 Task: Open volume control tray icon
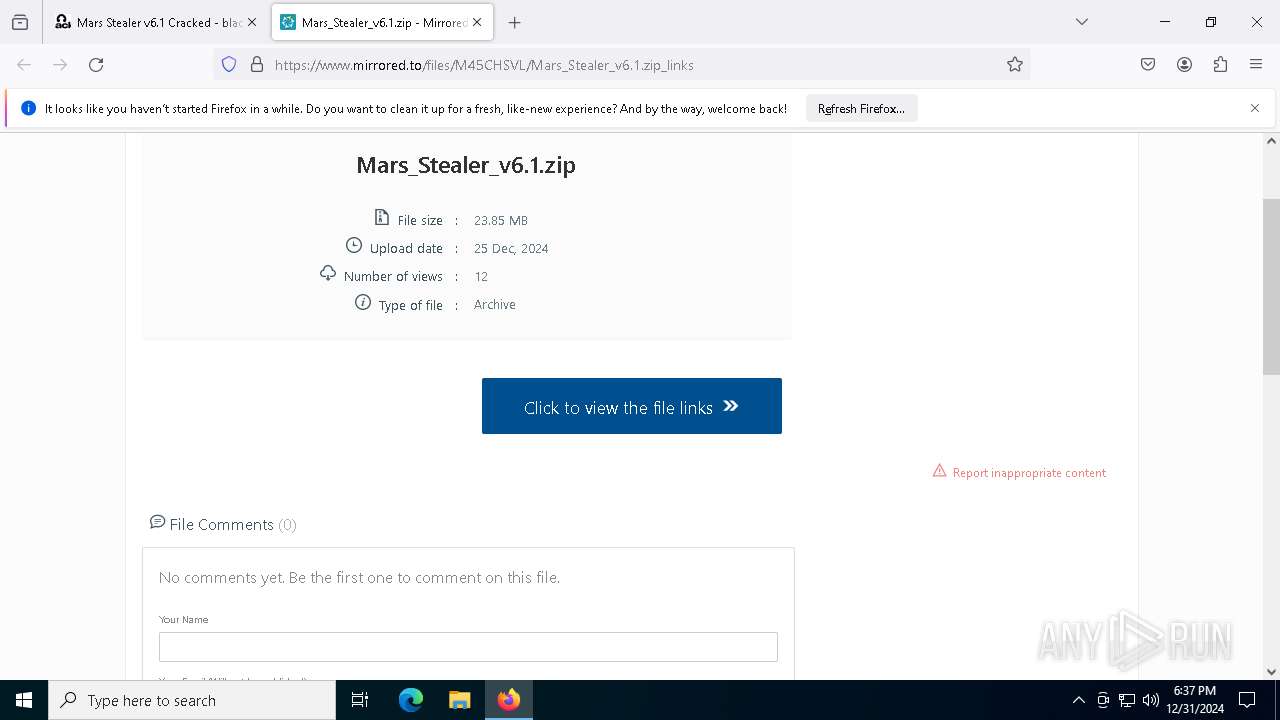[x=1151, y=700]
